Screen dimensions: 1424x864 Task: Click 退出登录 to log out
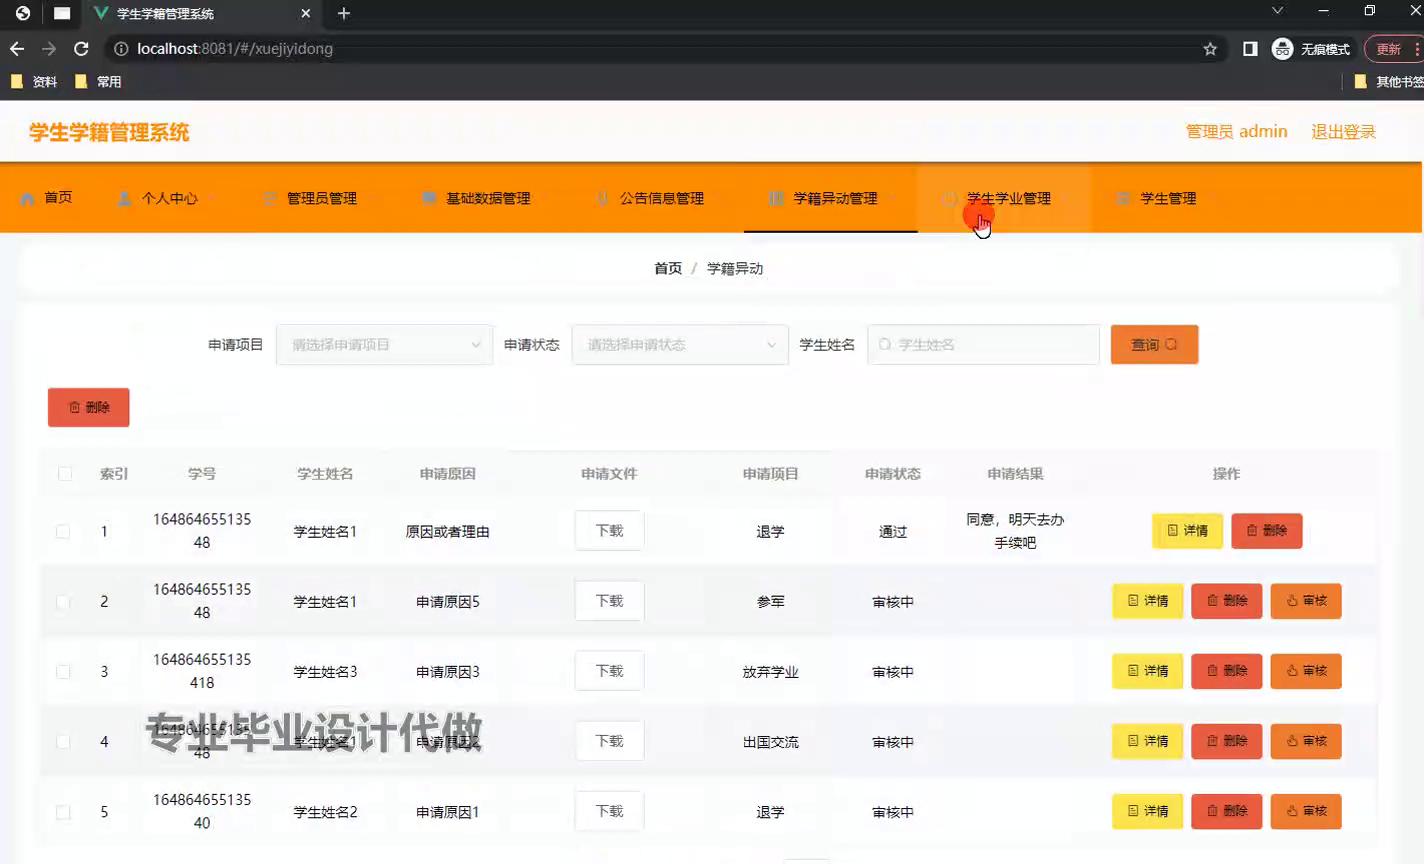1343,132
